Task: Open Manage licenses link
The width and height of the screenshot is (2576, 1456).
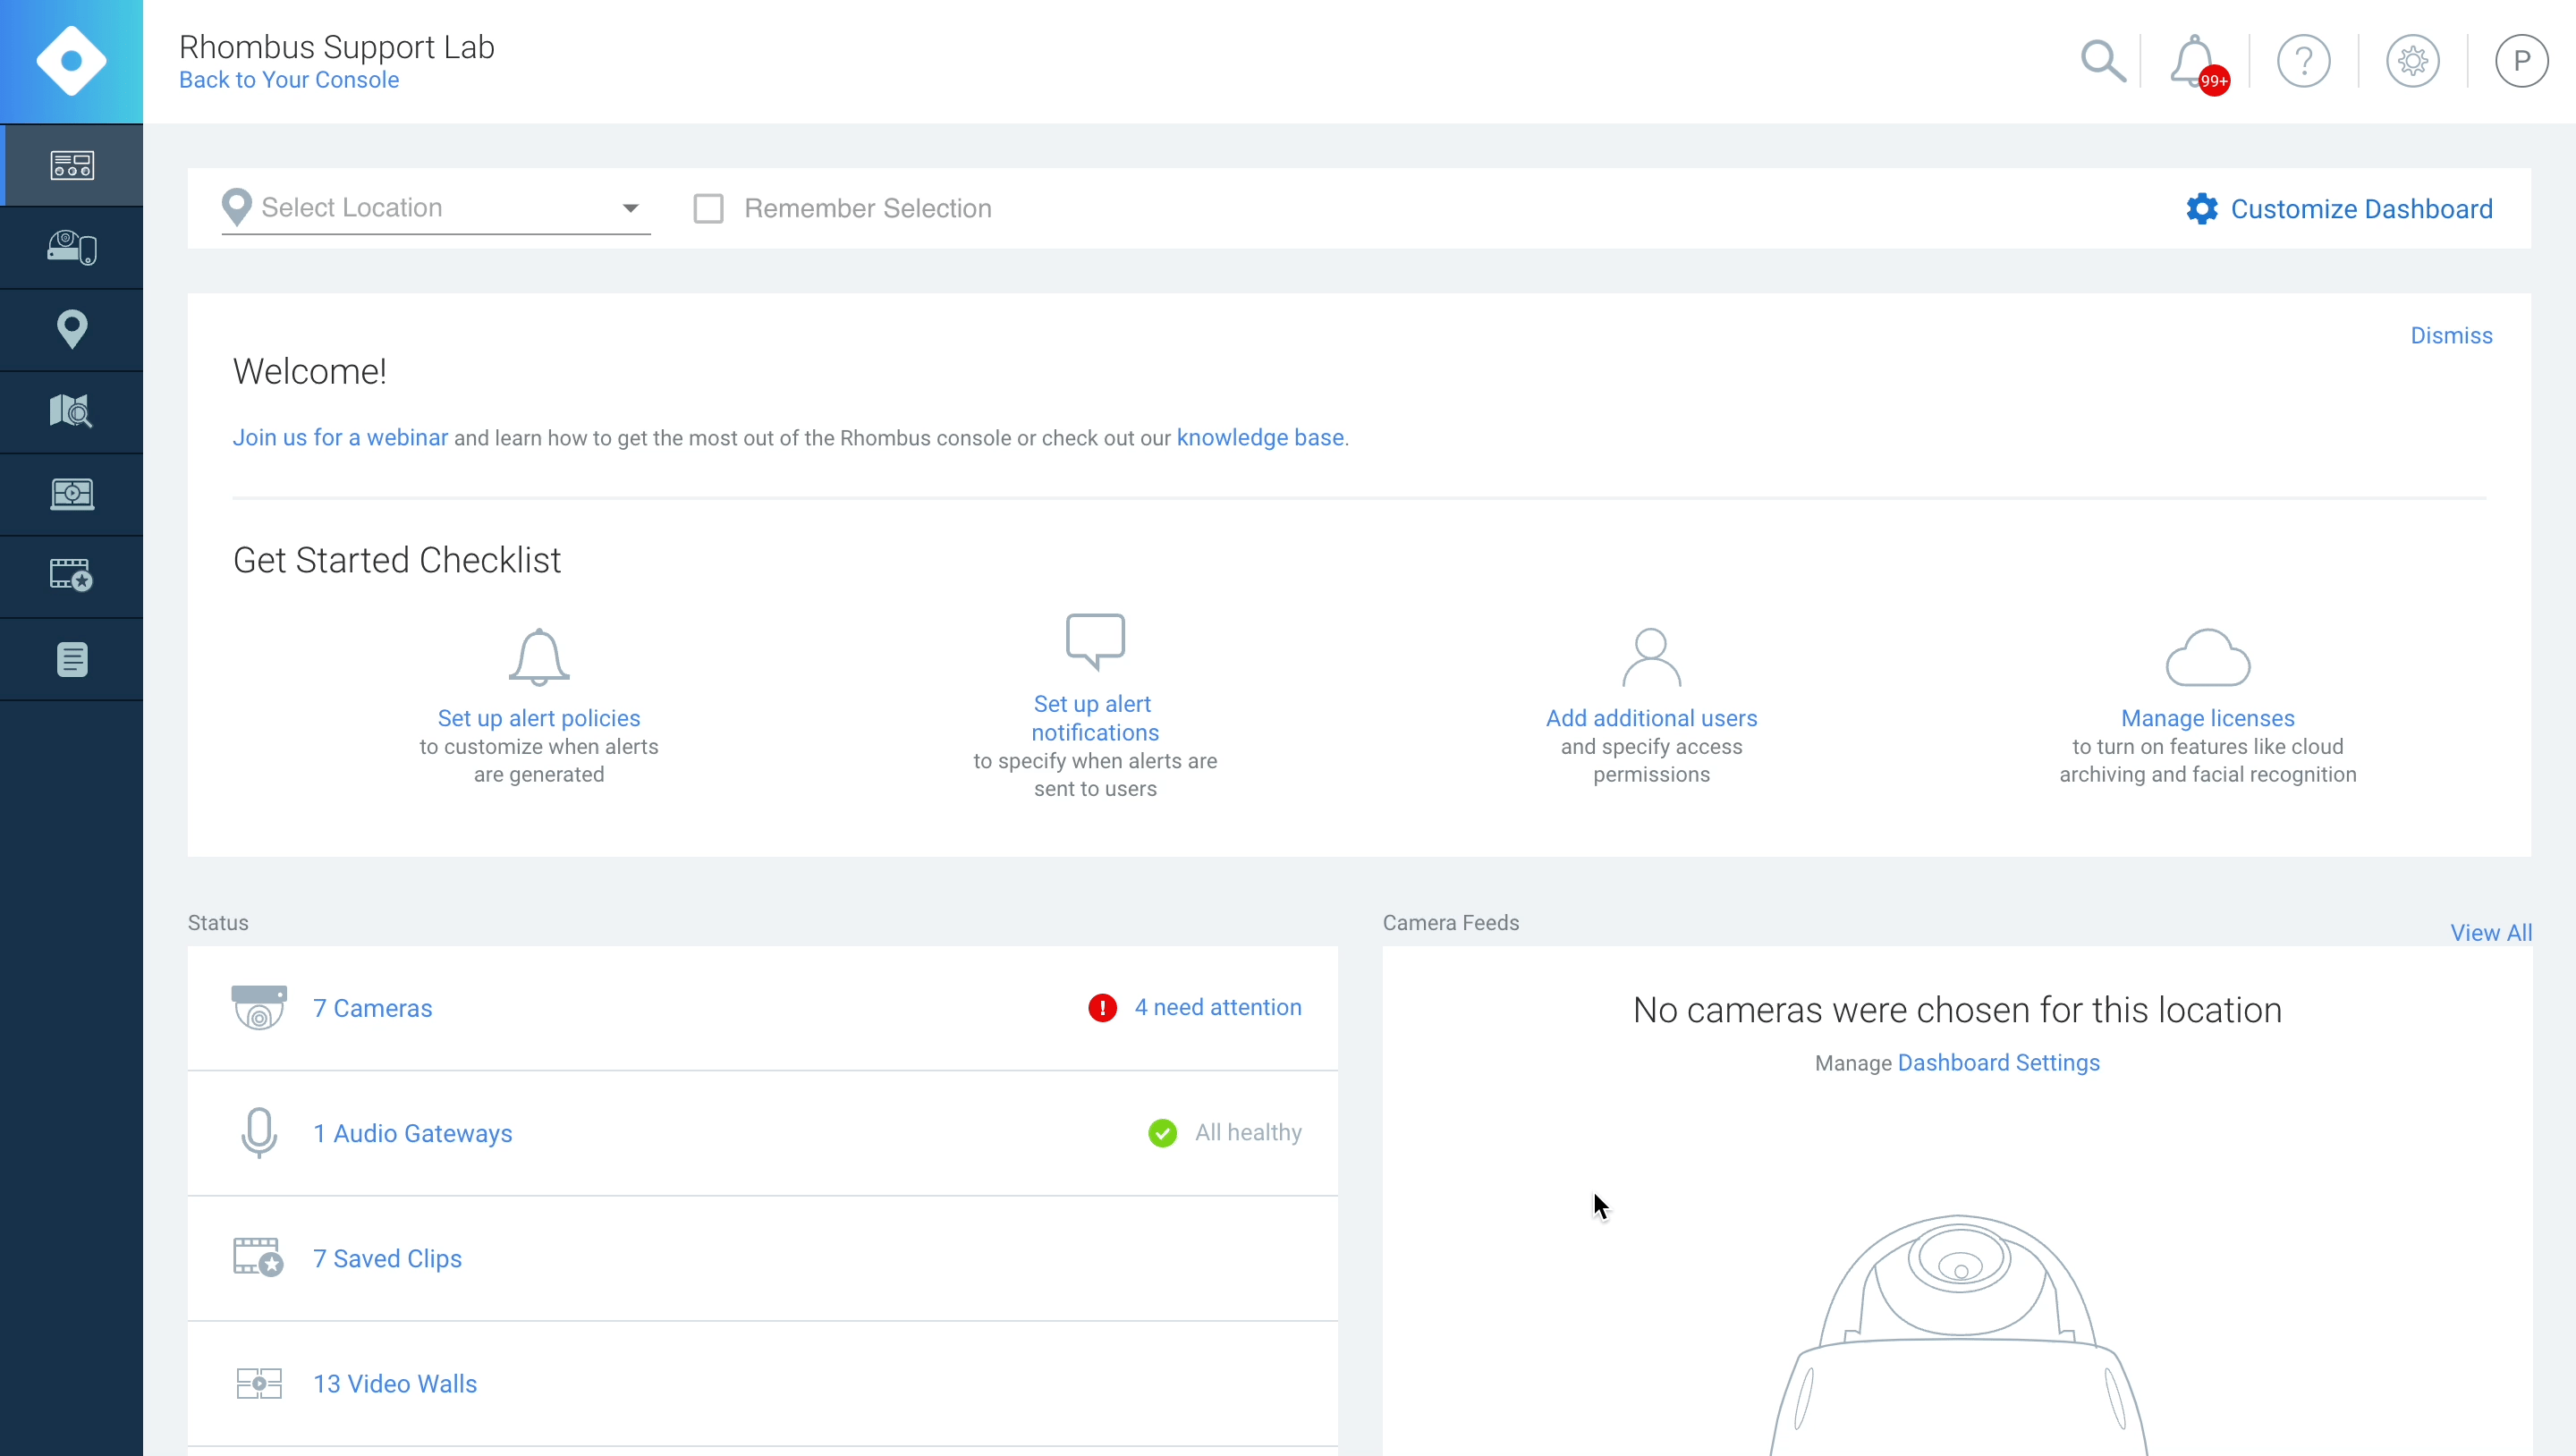Action: coord(2207,718)
